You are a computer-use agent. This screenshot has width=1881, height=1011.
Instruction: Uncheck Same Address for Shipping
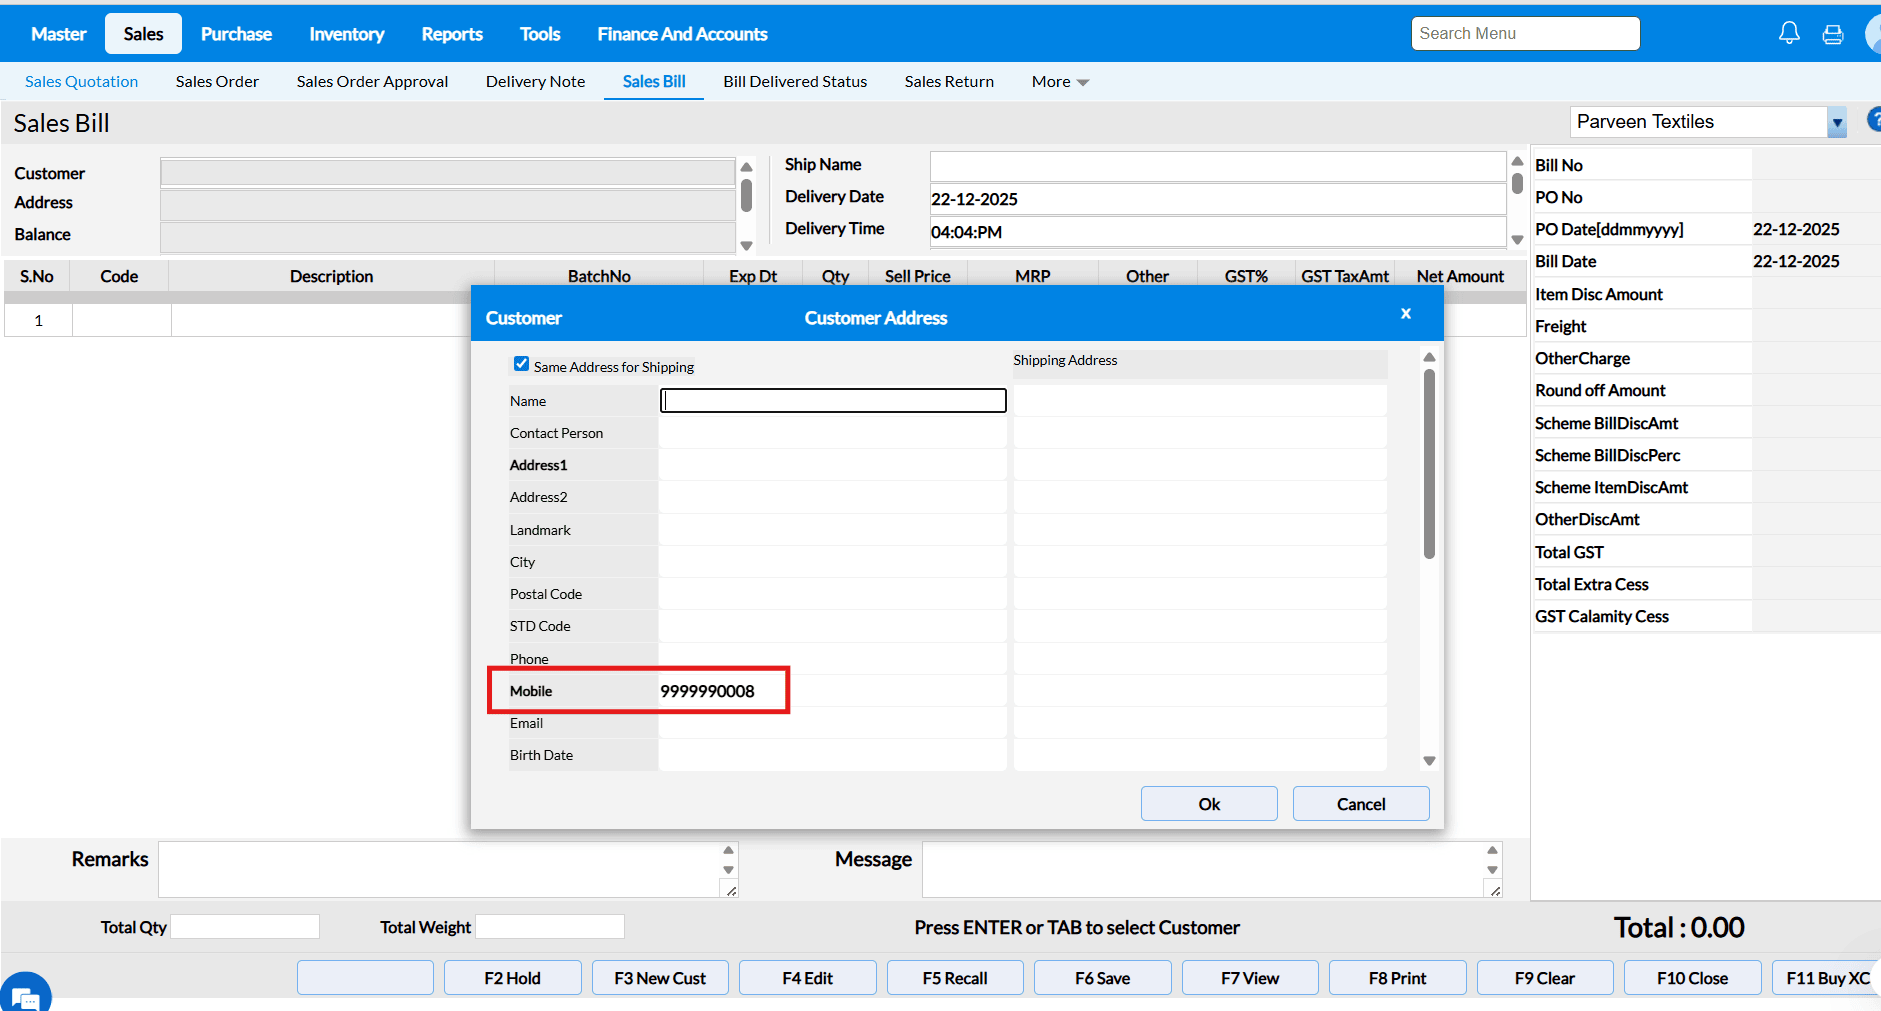tap(521, 364)
